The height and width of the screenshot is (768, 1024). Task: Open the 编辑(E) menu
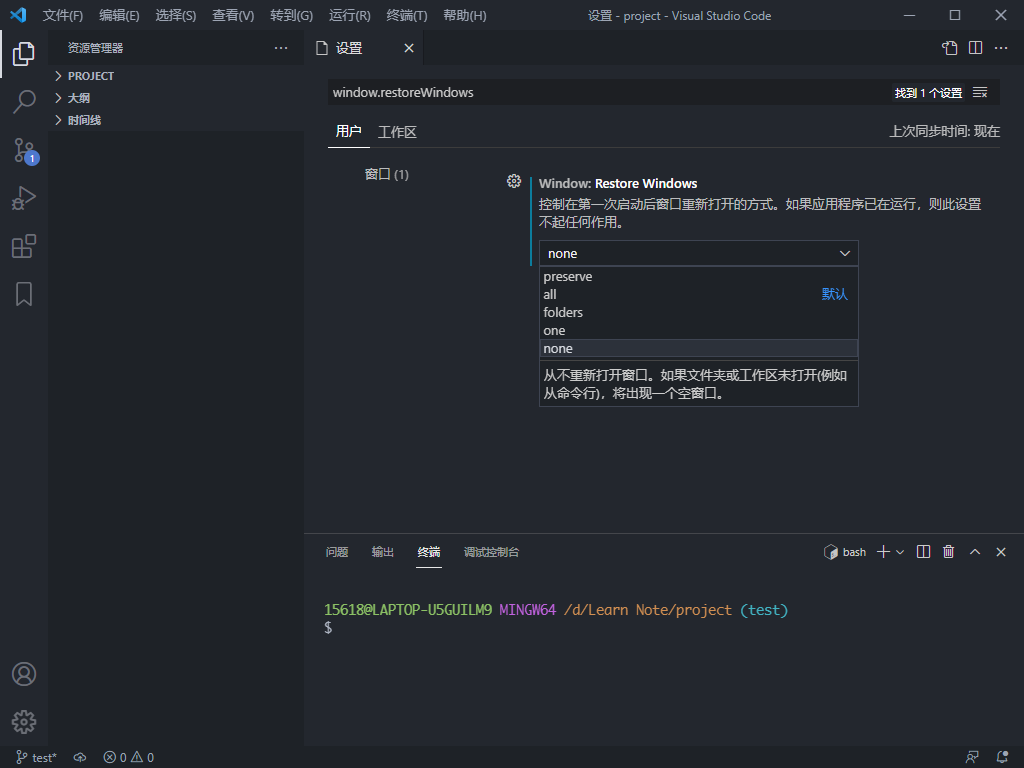(x=119, y=16)
